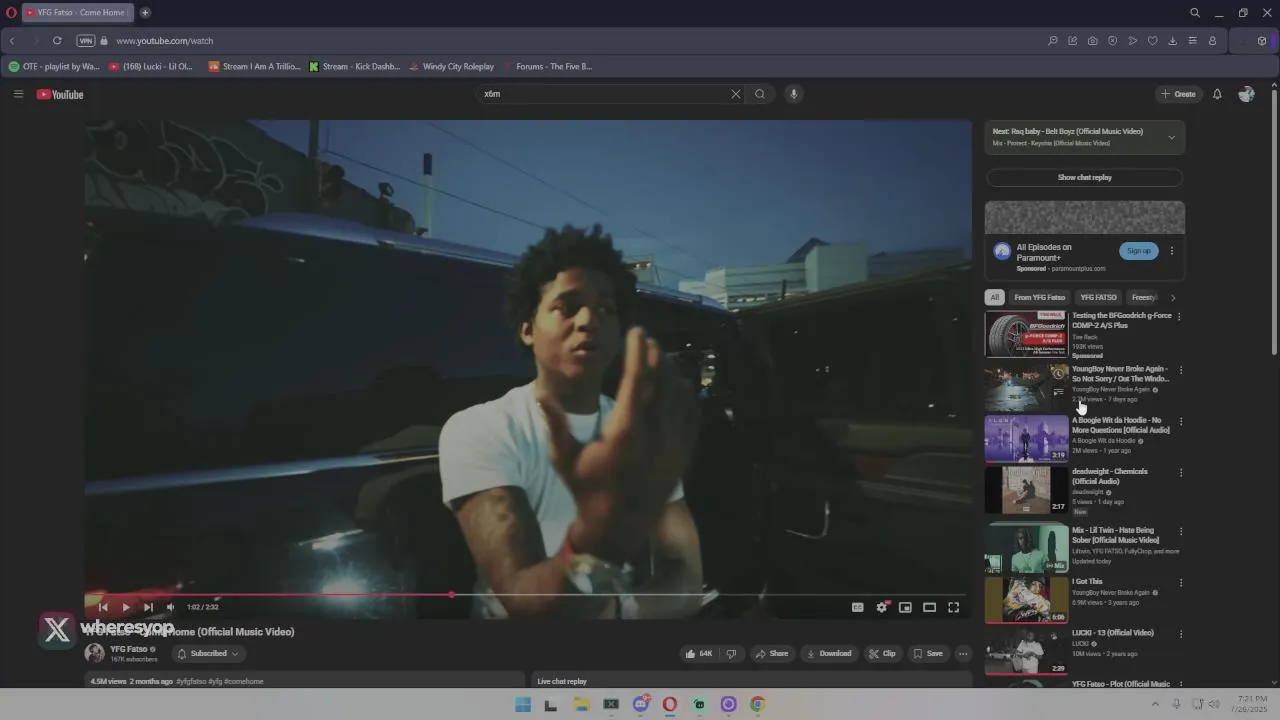Dislike the video
This screenshot has width=1280, height=720.
[x=731, y=653]
